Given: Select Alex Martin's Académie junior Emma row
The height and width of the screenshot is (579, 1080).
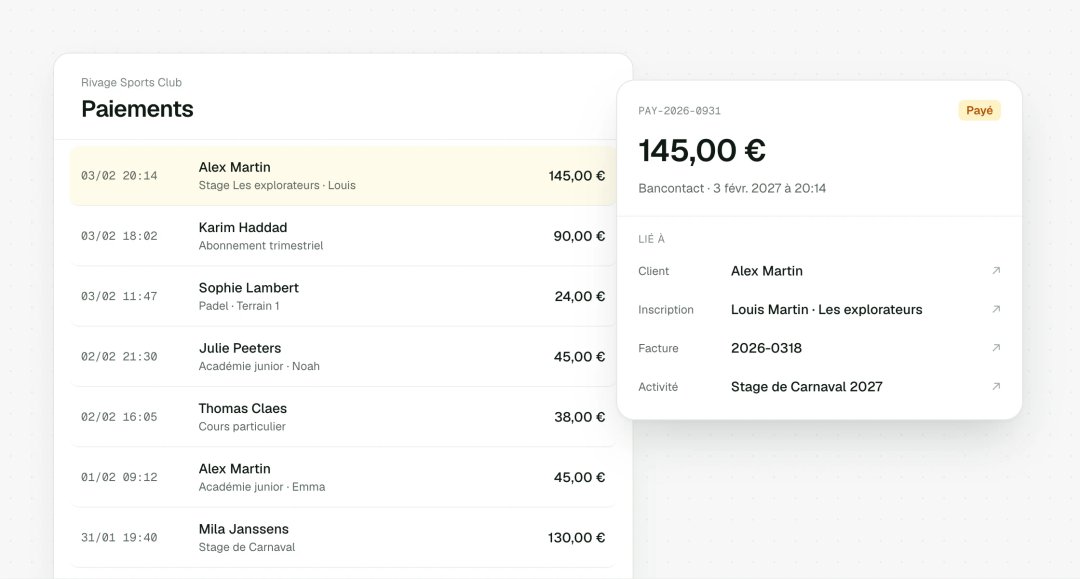Looking at the screenshot, I should (x=343, y=477).
